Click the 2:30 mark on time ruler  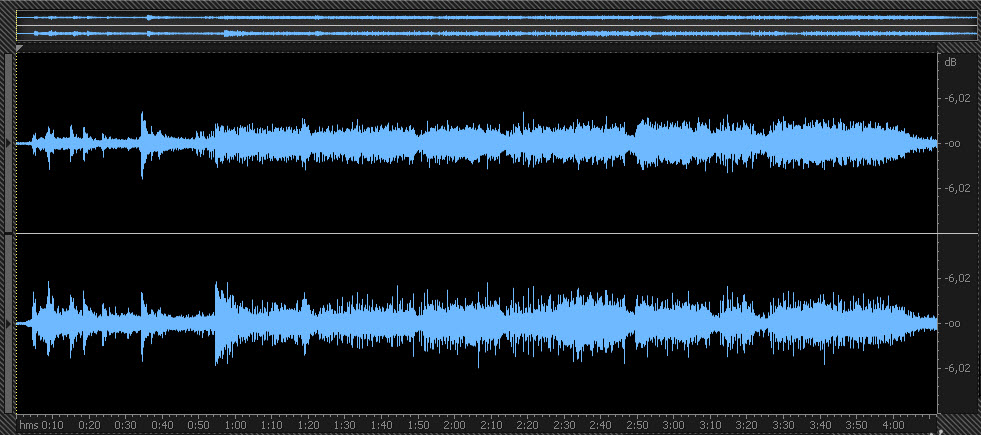pos(564,425)
